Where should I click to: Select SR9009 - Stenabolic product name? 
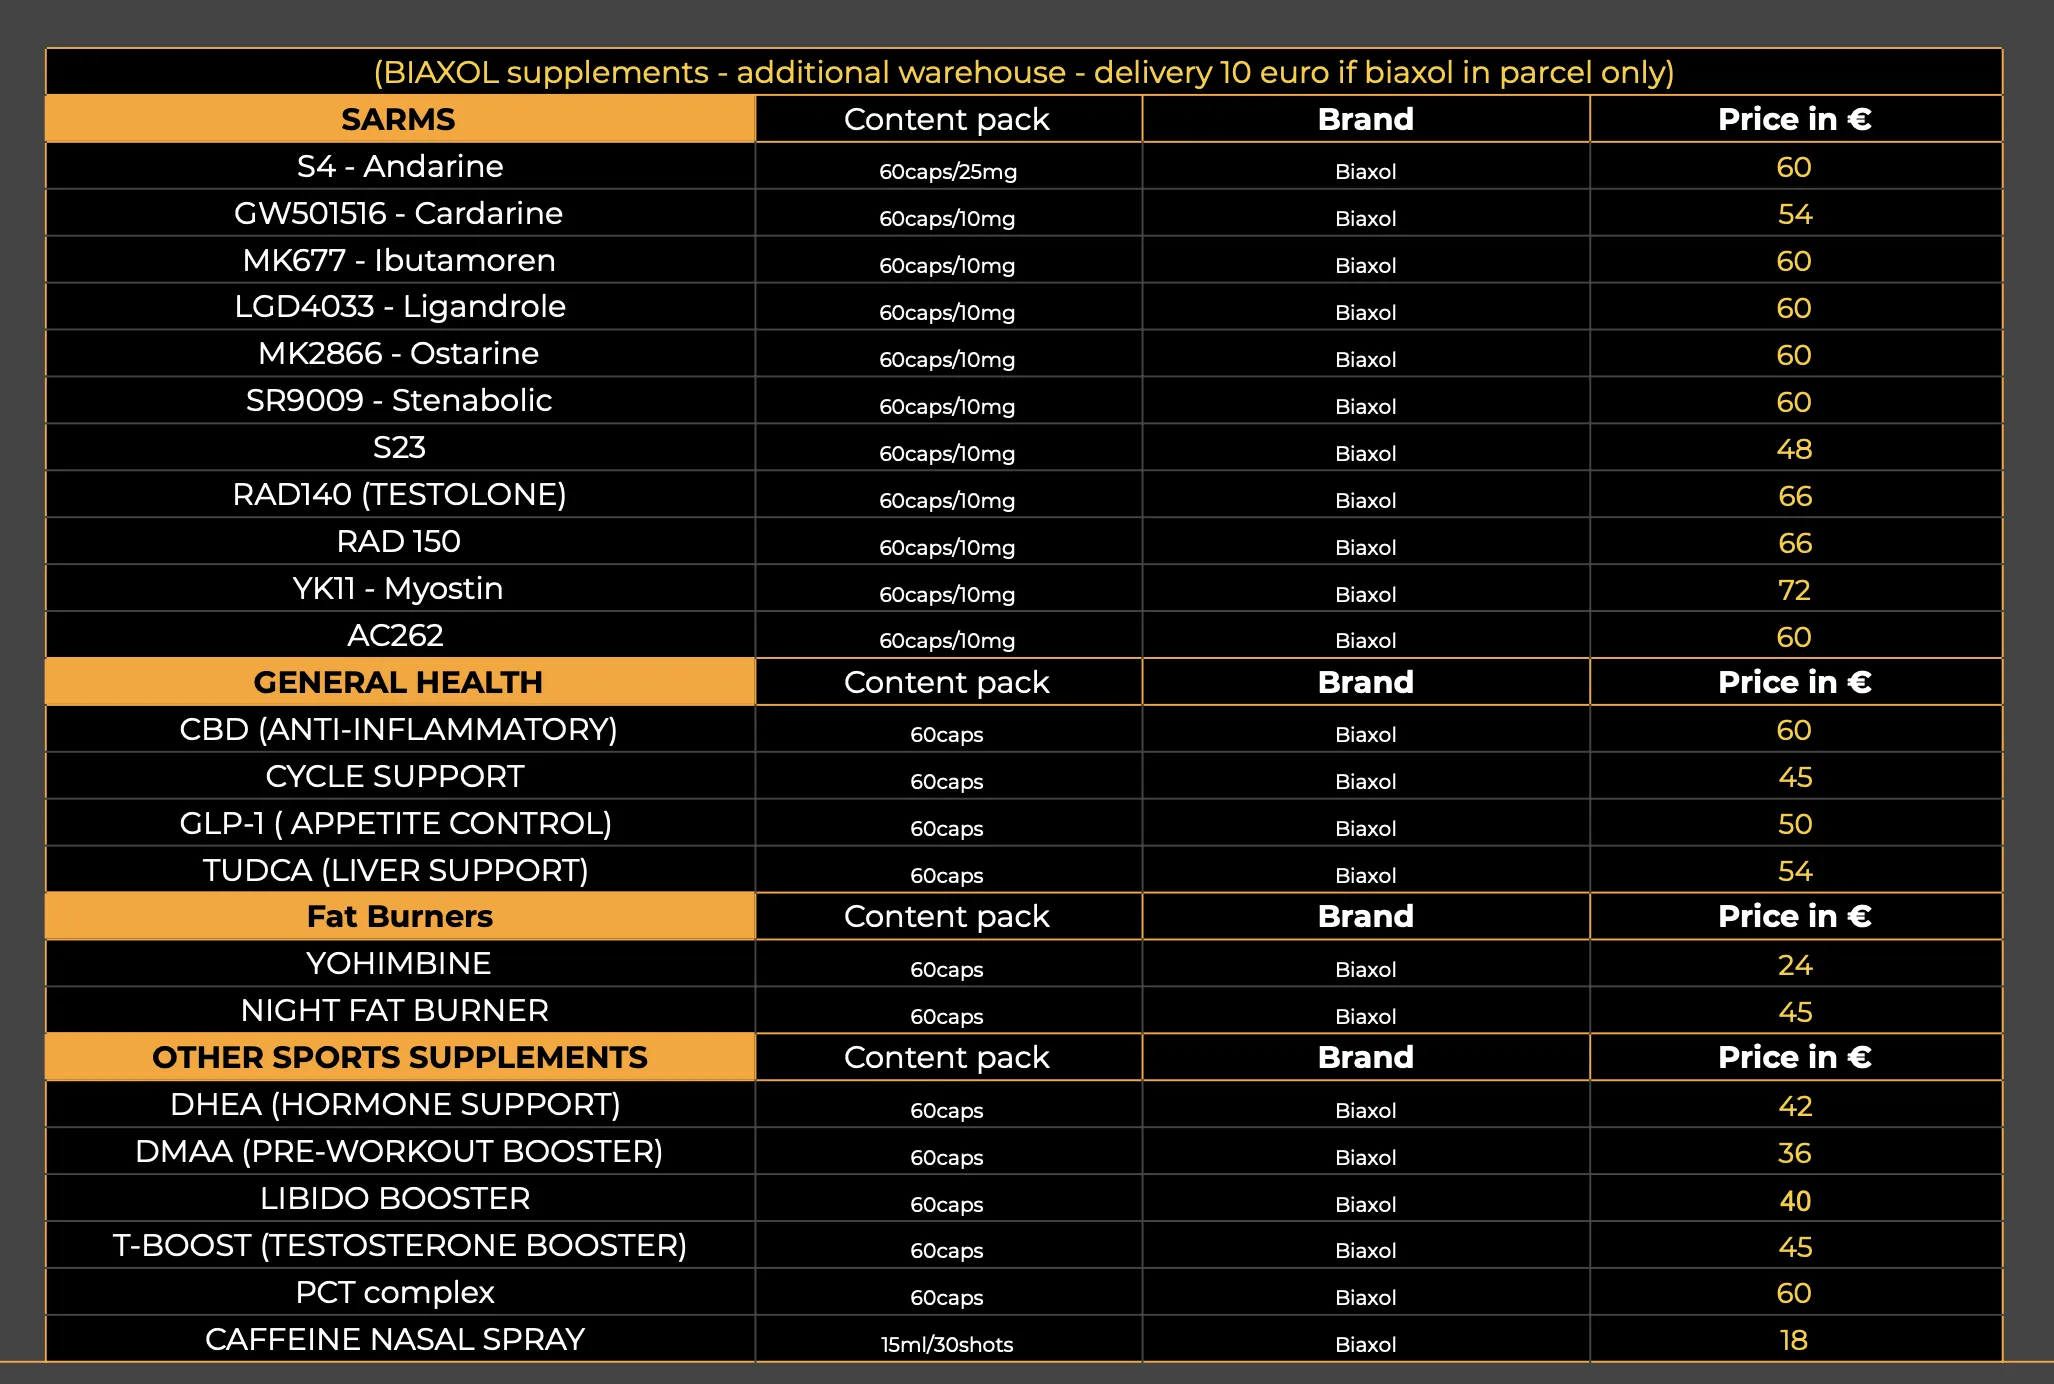[x=400, y=400]
